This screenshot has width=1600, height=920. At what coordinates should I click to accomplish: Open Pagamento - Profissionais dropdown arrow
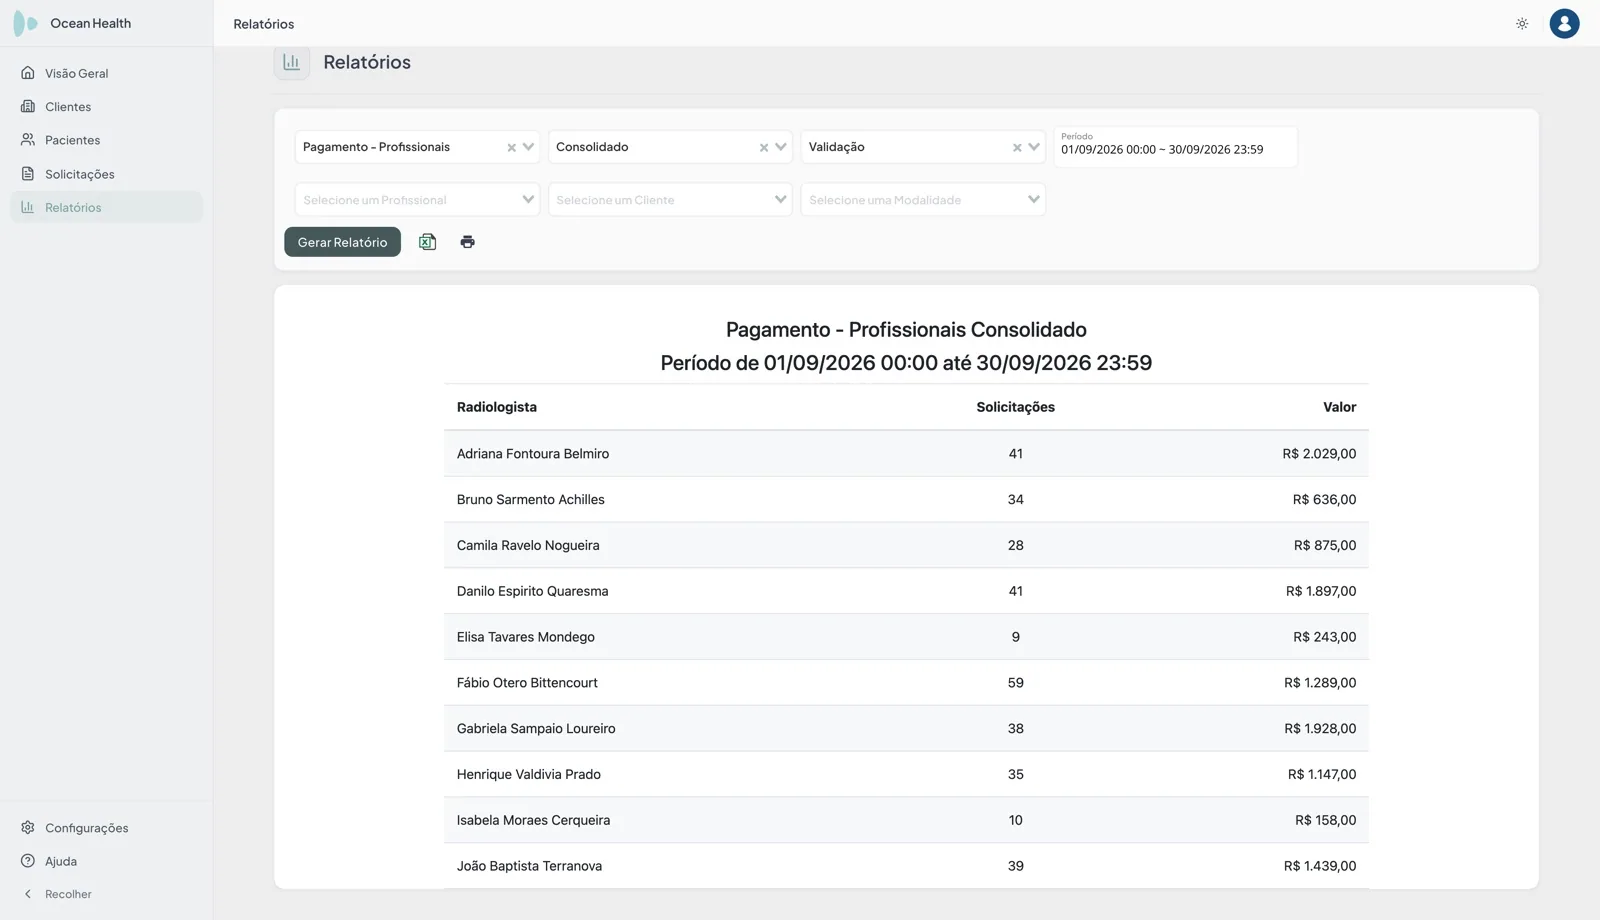(528, 147)
